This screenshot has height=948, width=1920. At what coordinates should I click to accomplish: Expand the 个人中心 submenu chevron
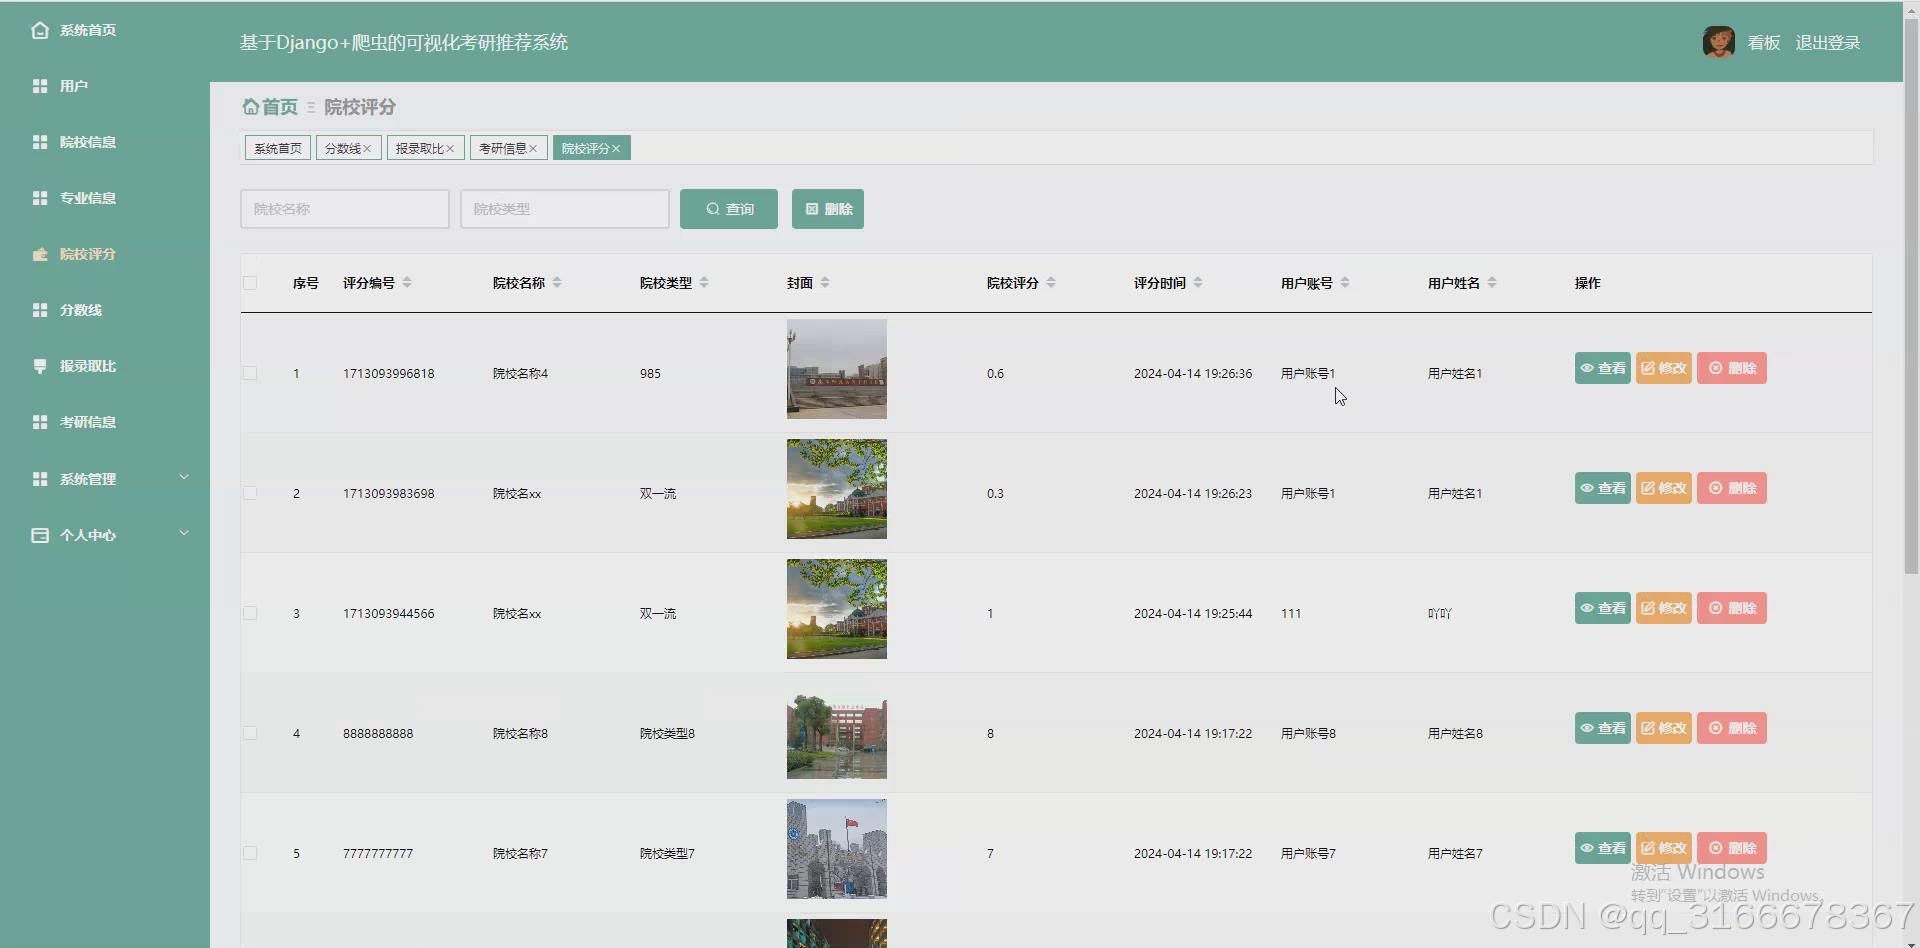[x=184, y=533]
